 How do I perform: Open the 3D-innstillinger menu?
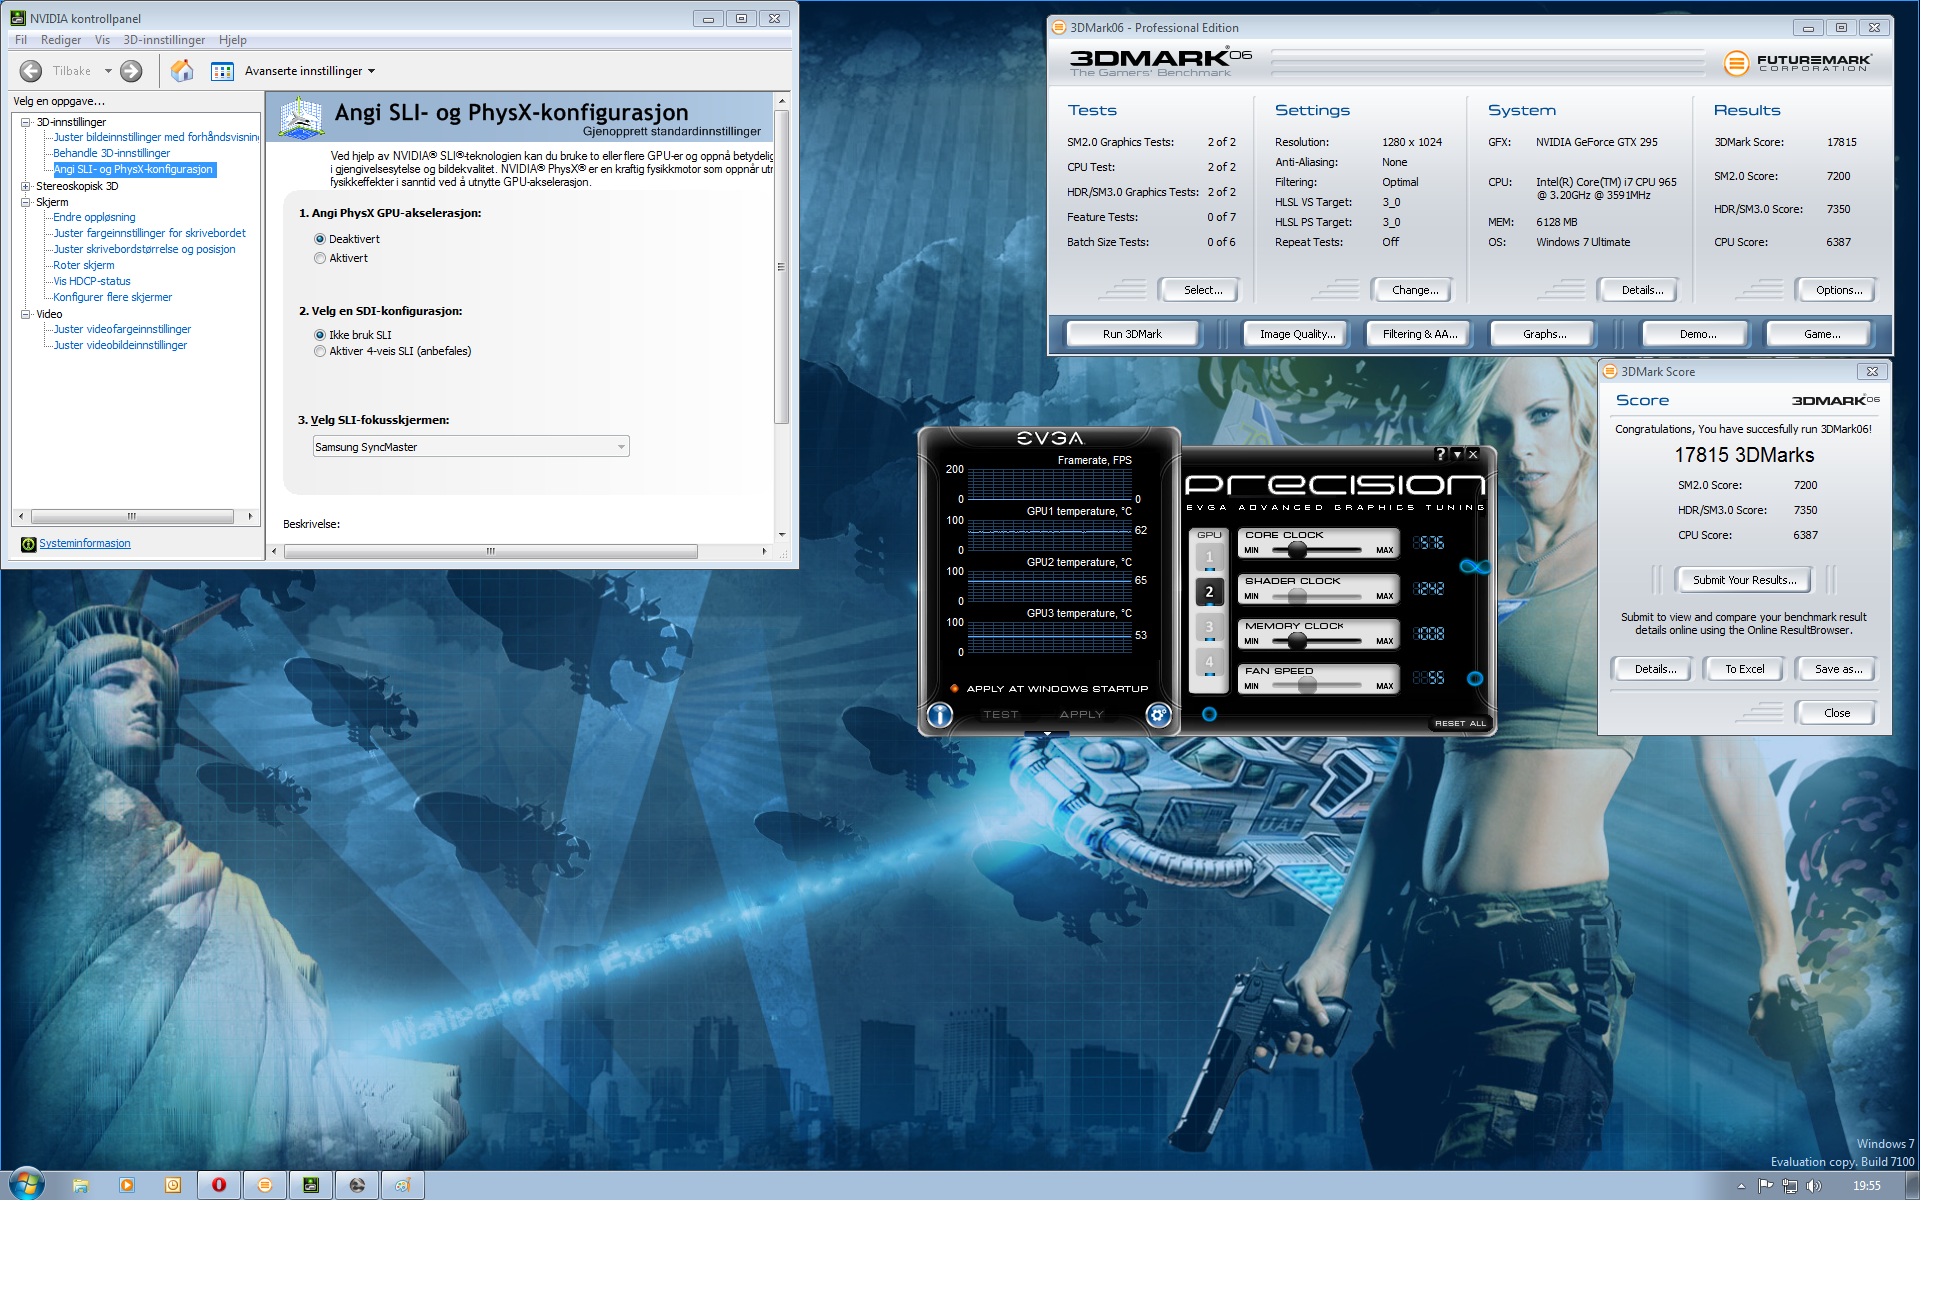(x=164, y=40)
